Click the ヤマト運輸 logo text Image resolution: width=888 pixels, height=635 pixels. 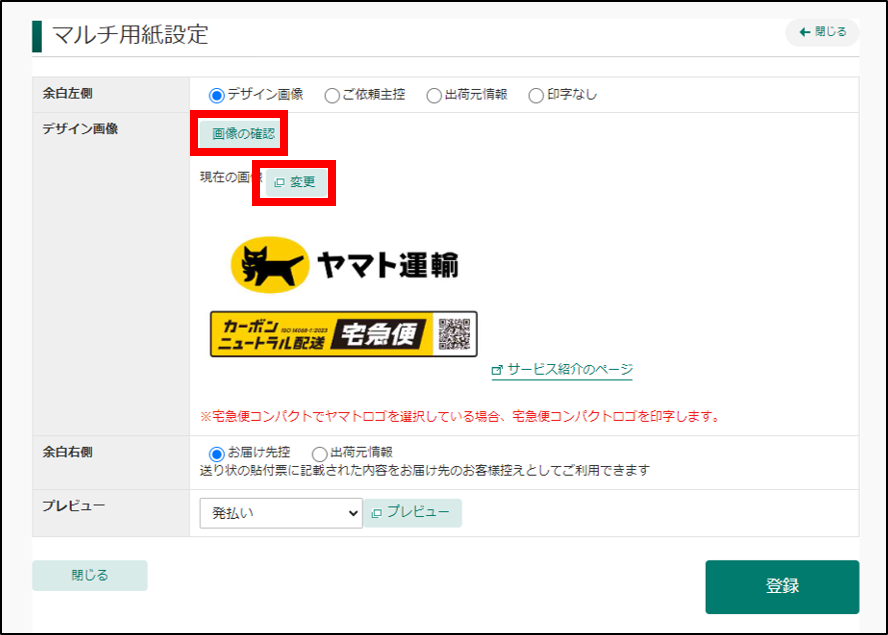(x=388, y=265)
